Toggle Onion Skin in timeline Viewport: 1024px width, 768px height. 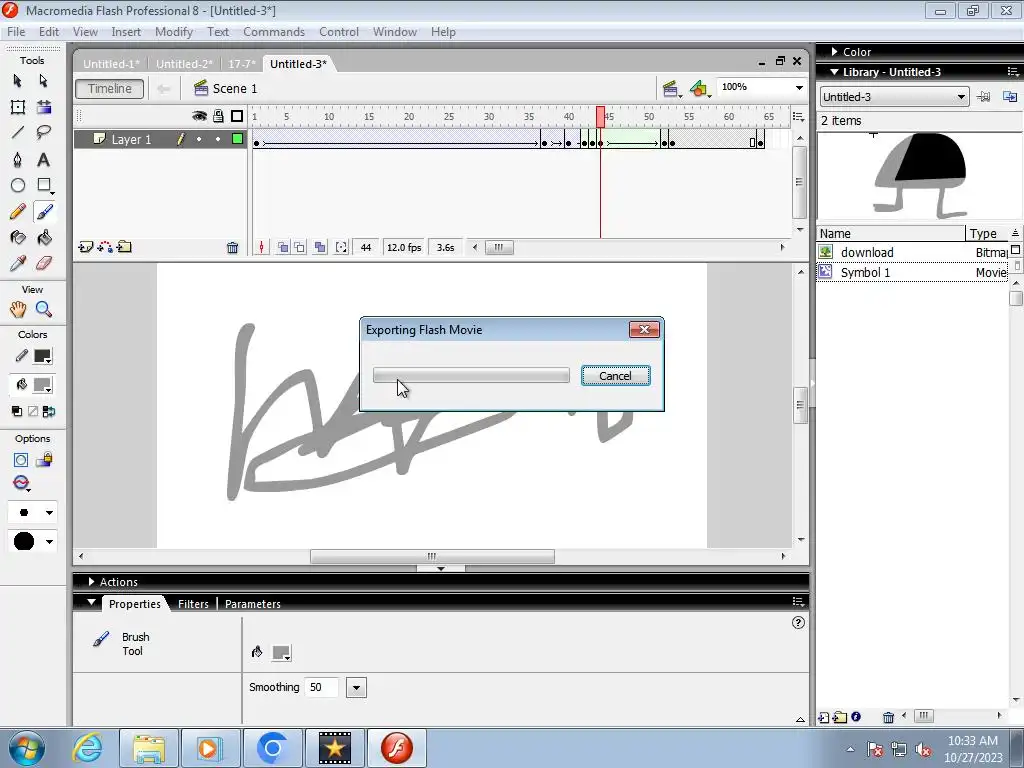283,248
